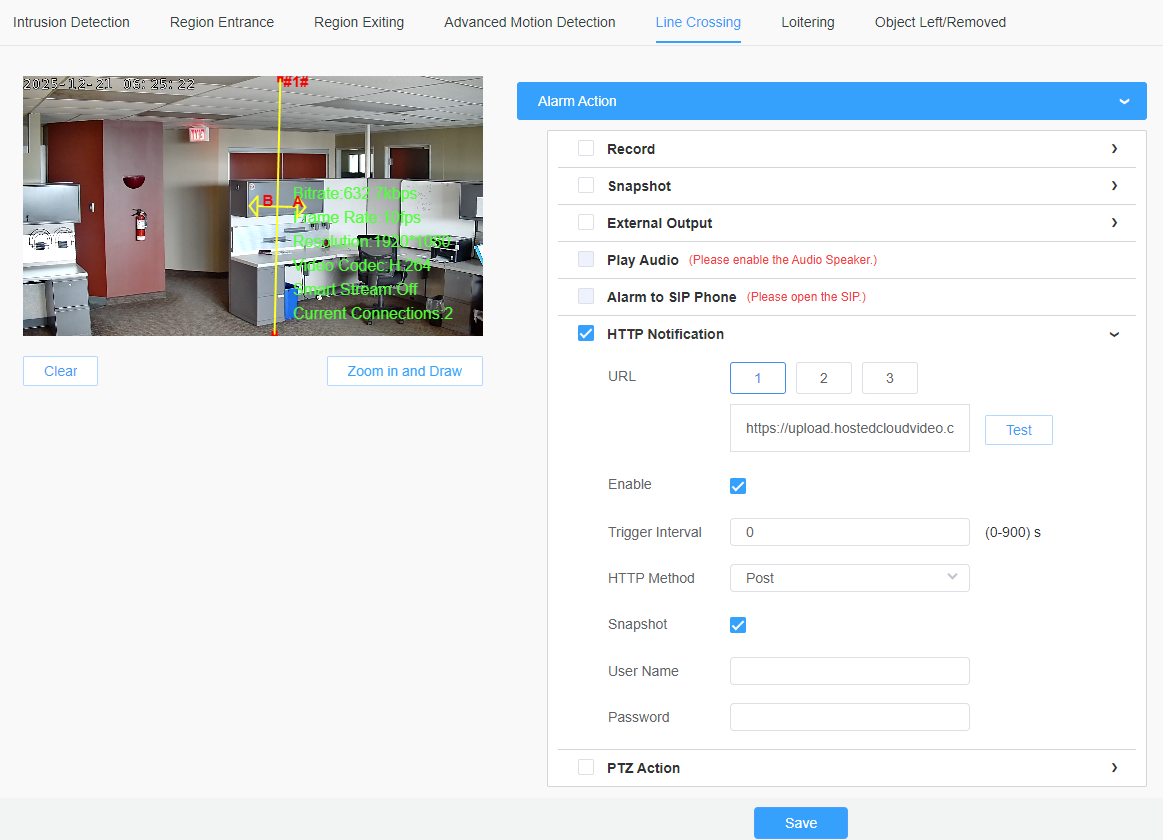
Task: Uncheck the Enable checkbox for the URL
Action: [738, 486]
